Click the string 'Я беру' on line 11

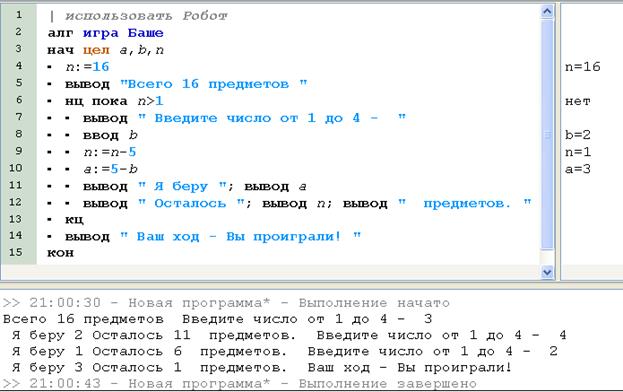tap(182, 186)
